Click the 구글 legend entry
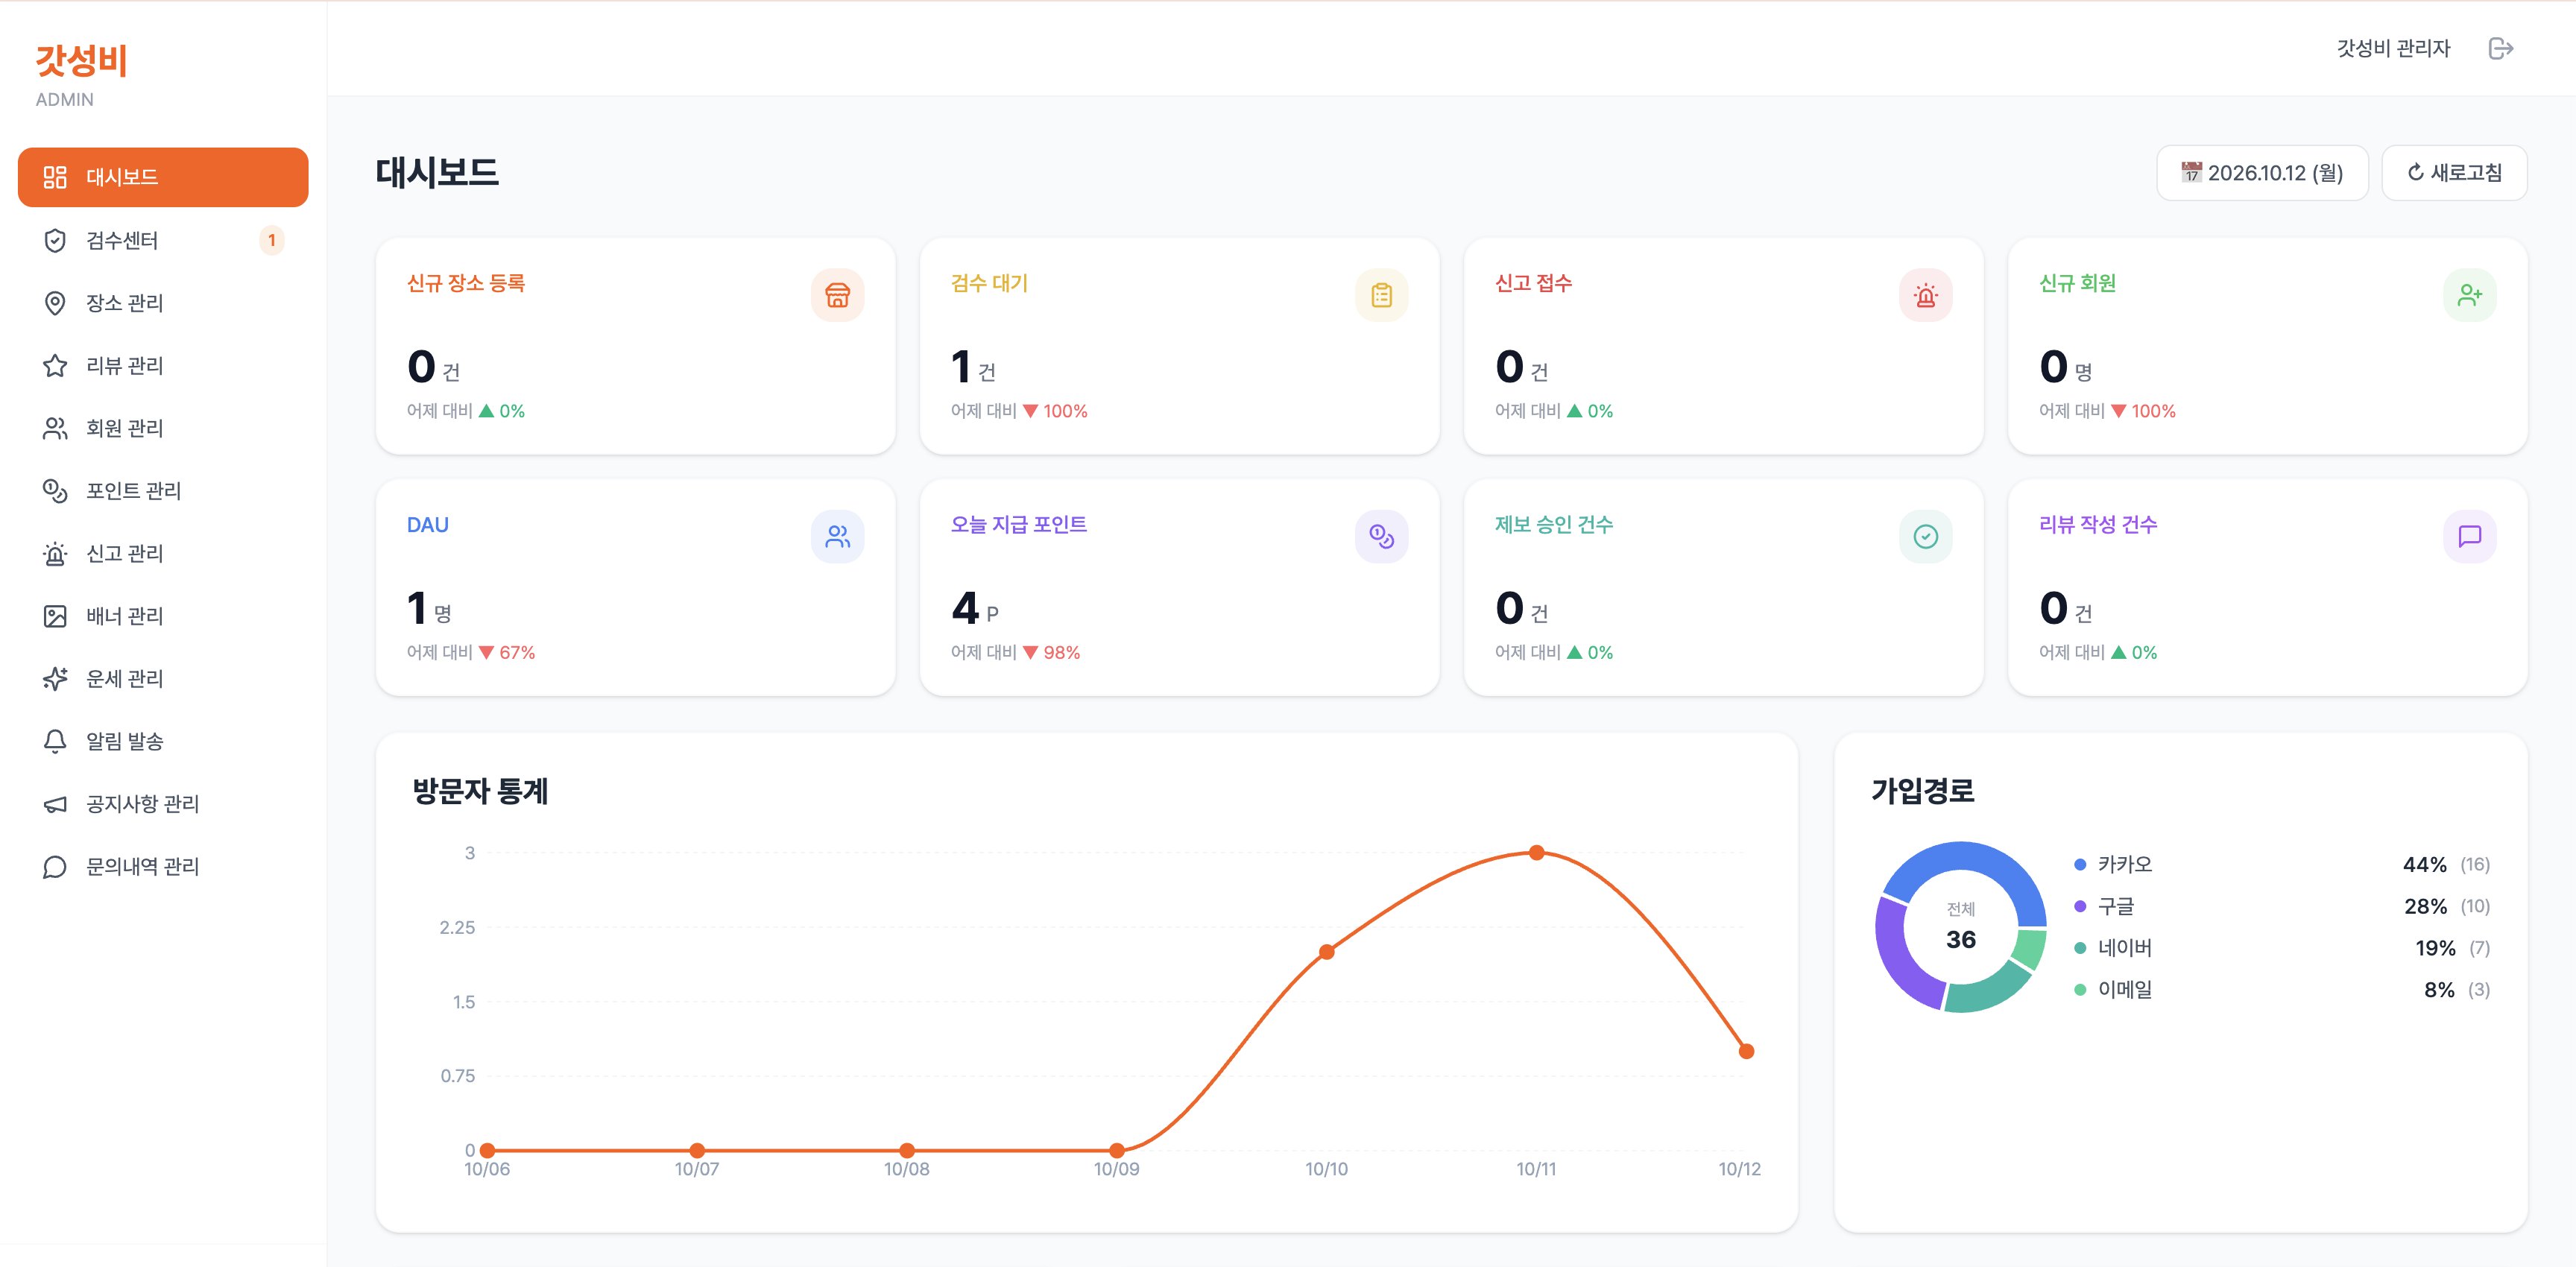This screenshot has height=1267, width=2576. (2282, 906)
